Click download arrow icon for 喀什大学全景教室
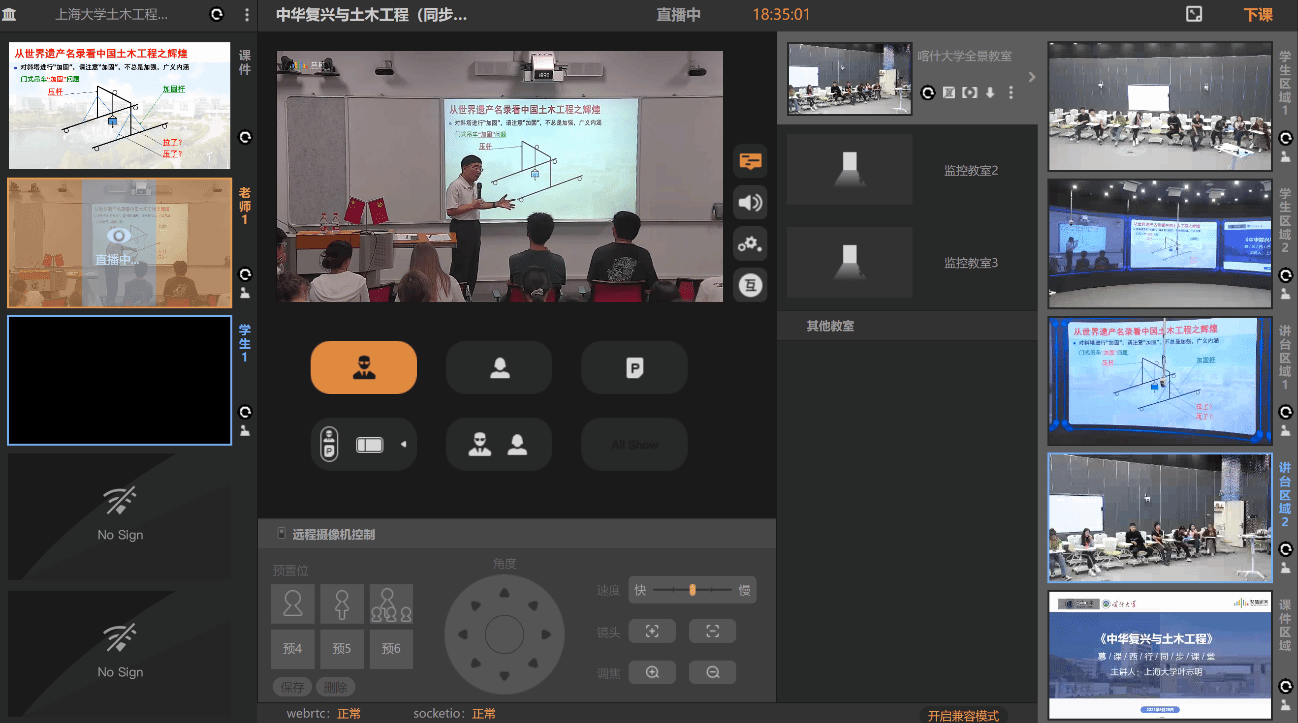Screen dimensions: 1298x723 point(990,93)
